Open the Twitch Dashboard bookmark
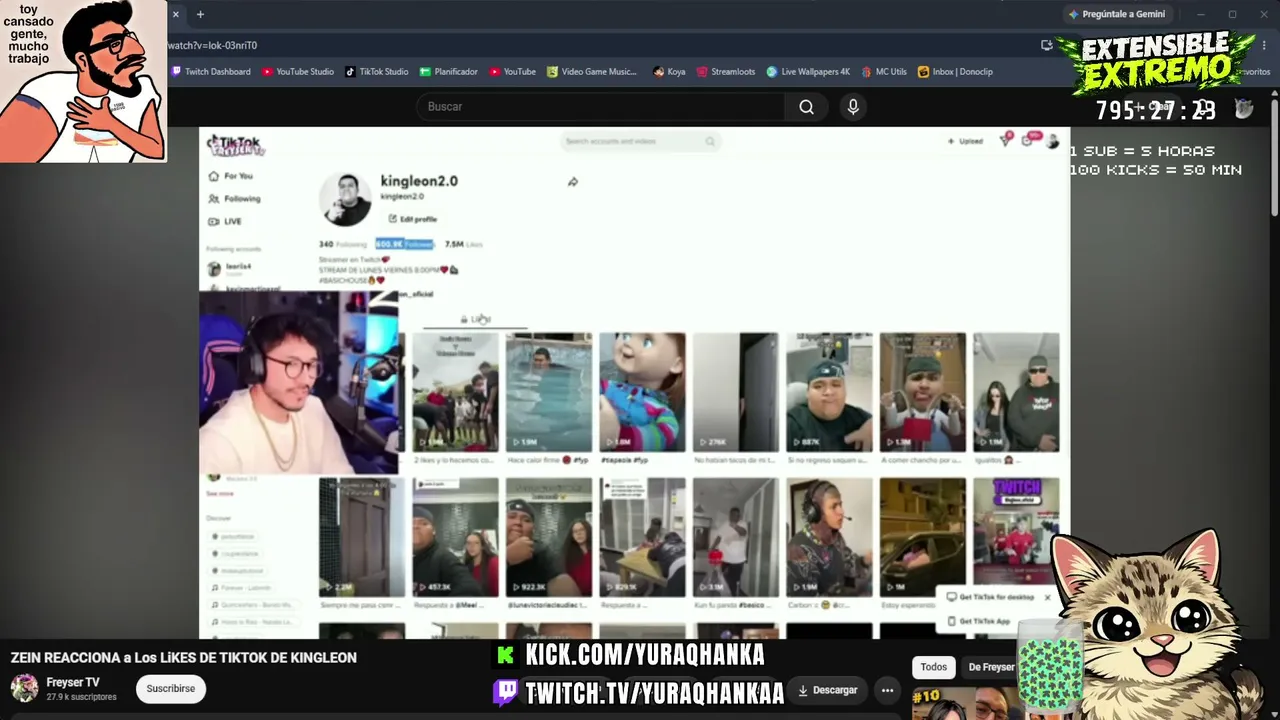This screenshot has height=720, width=1280. coord(211,72)
